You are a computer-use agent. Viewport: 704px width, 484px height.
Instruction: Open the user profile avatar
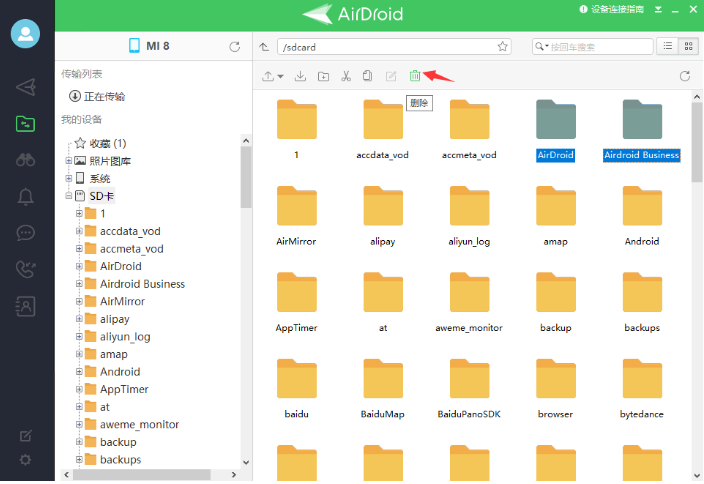[25, 34]
